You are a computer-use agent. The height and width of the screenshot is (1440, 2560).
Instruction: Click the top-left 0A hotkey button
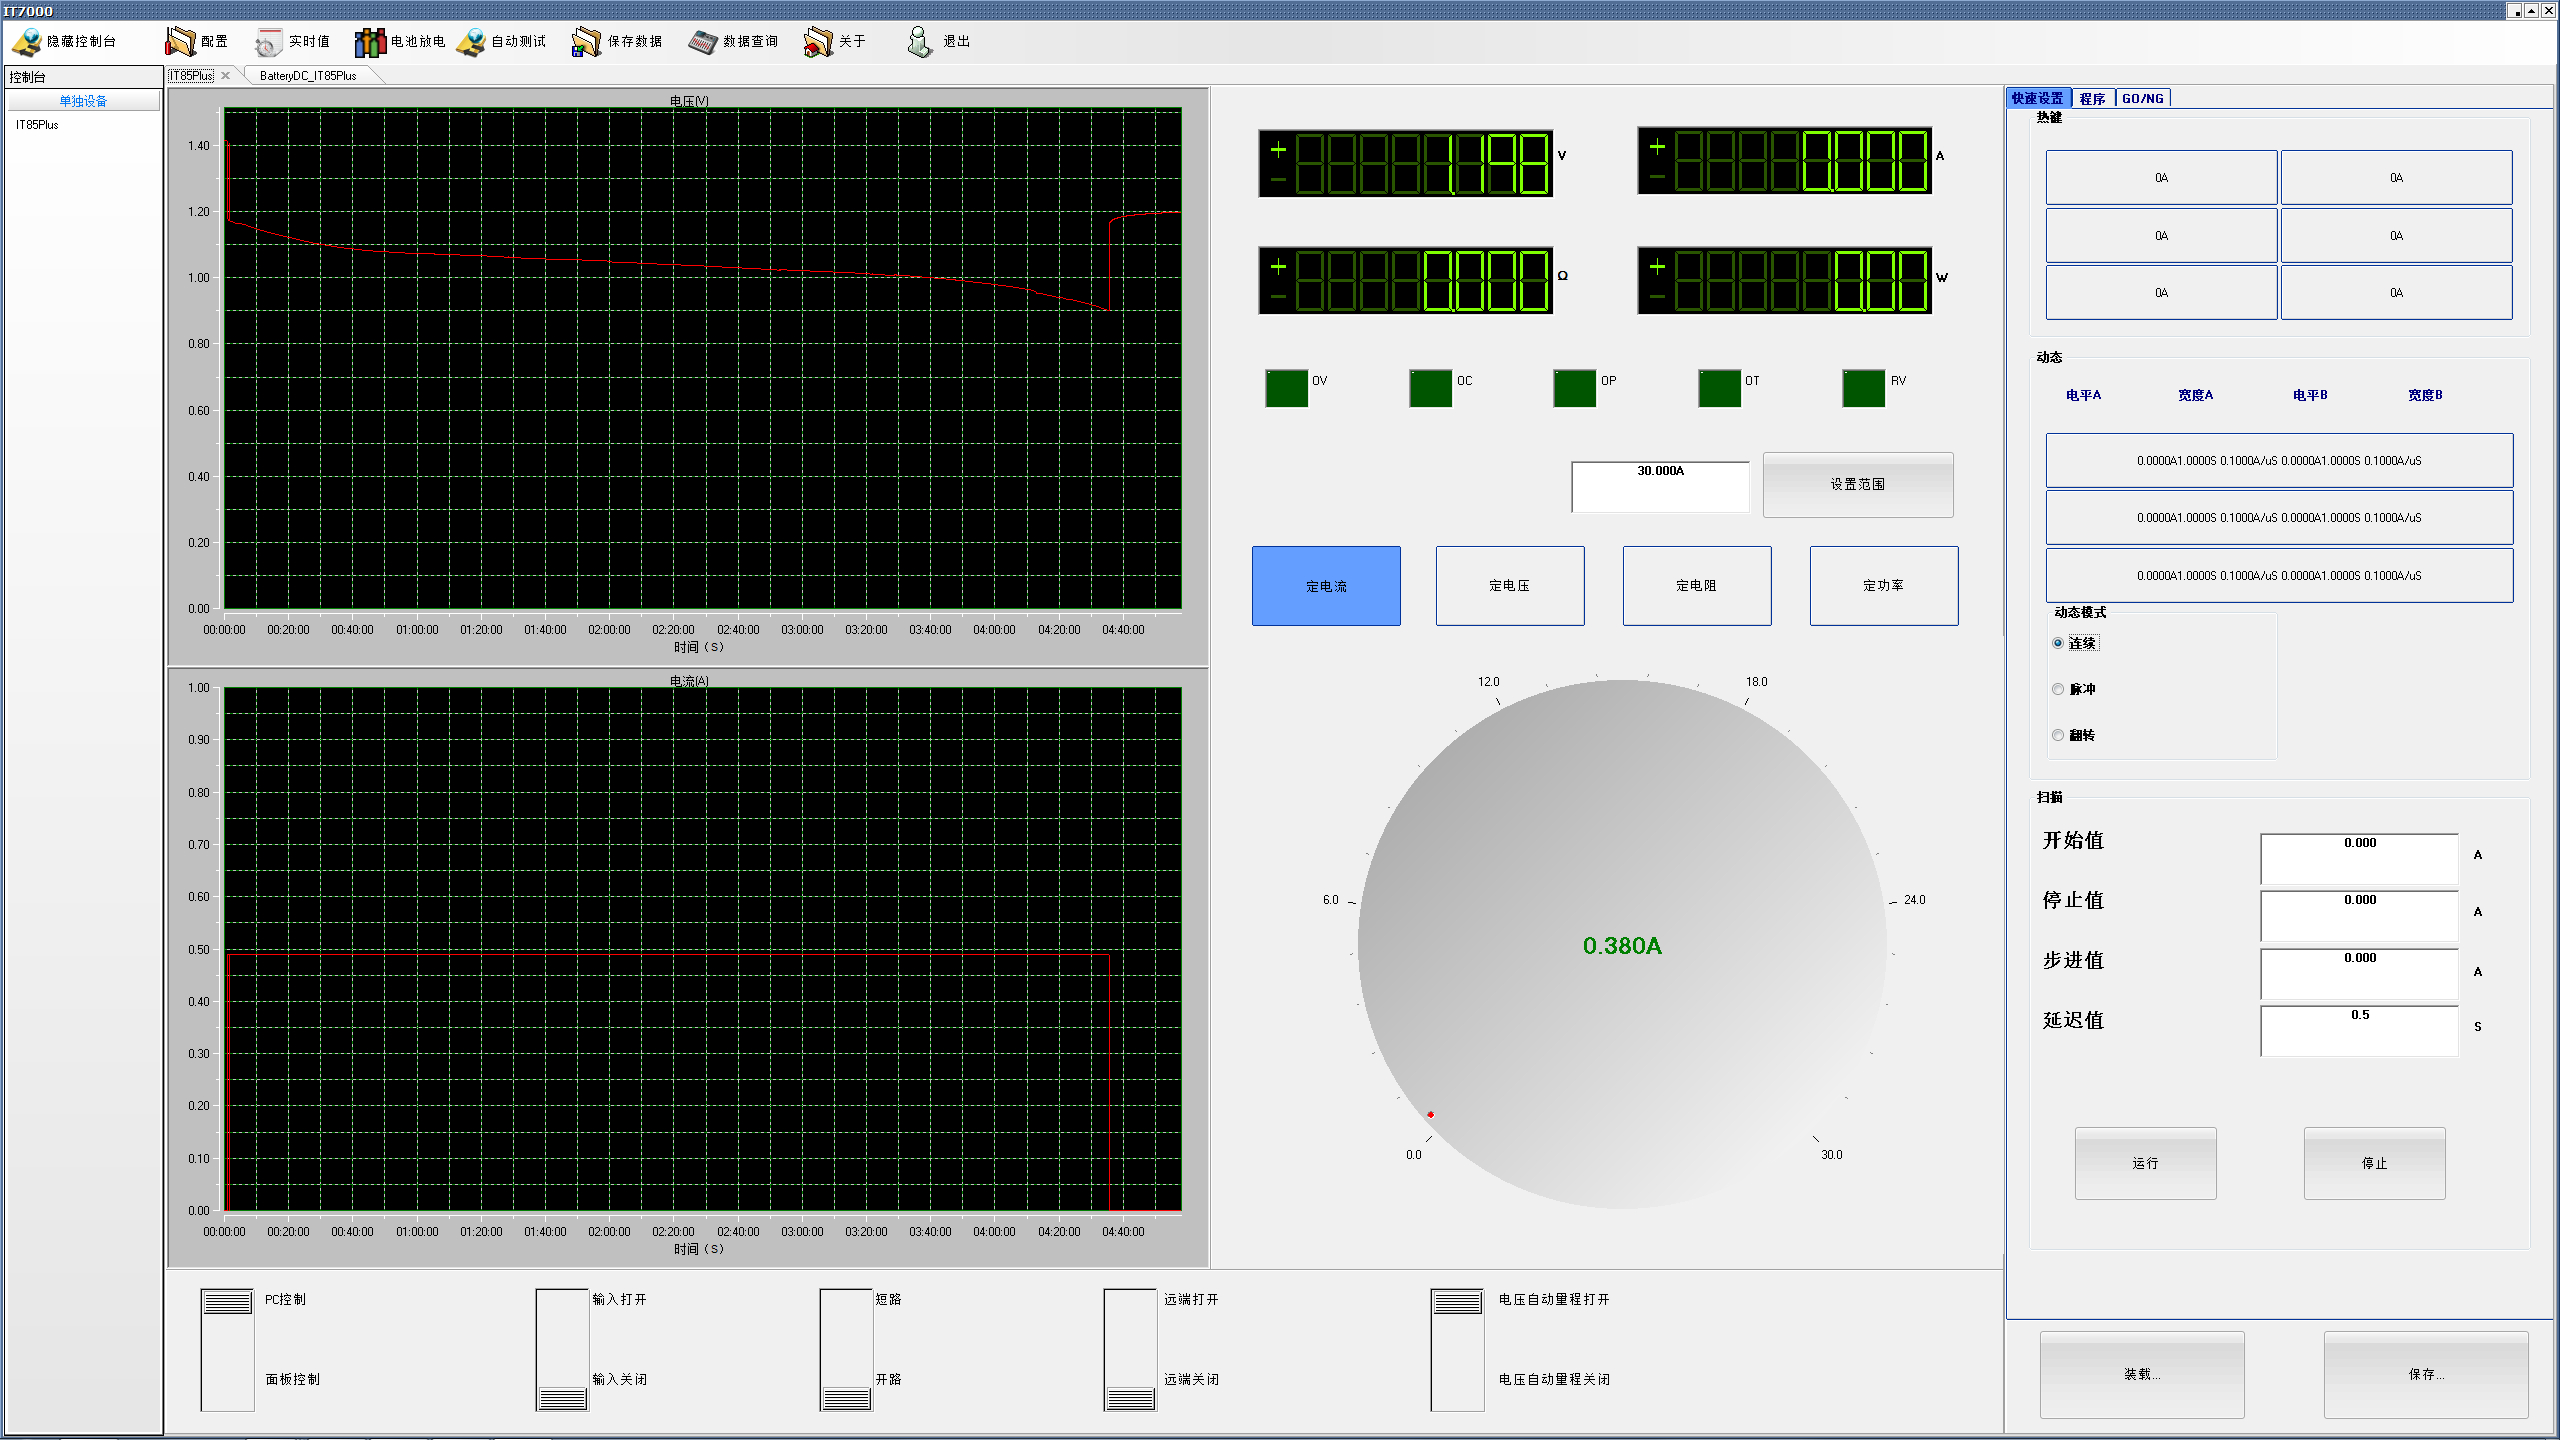coord(2161,178)
